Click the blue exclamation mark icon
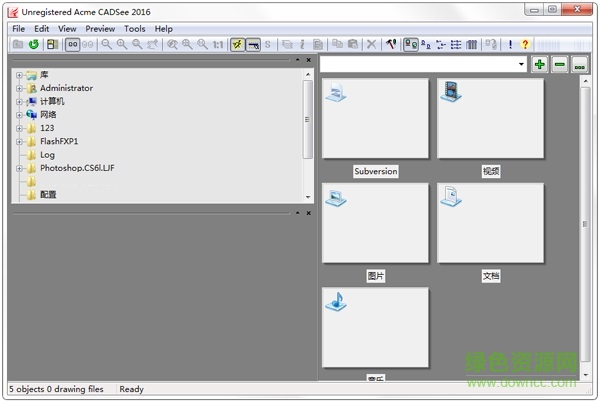Viewport: 600px width, 401px height. [510, 44]
